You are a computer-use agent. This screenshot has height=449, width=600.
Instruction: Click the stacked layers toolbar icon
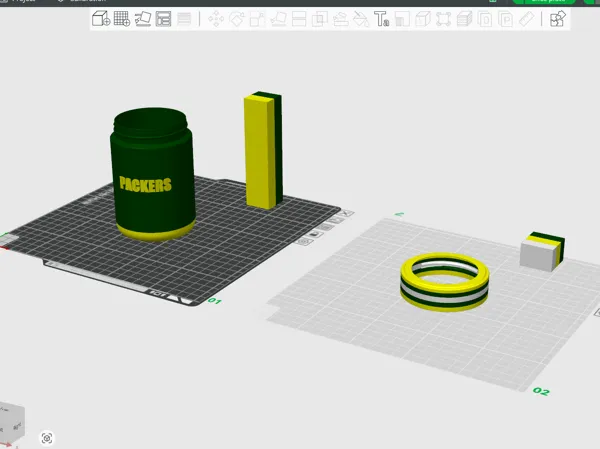(465, 19)
